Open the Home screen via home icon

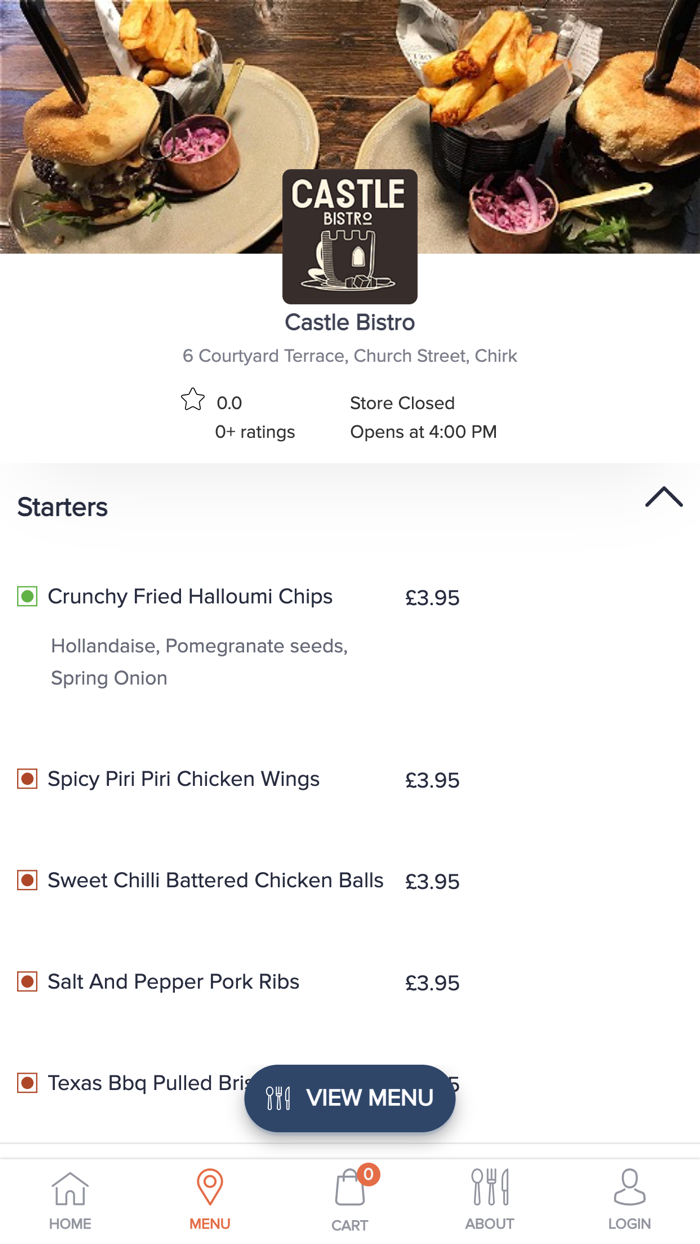tap(70, 1189)
